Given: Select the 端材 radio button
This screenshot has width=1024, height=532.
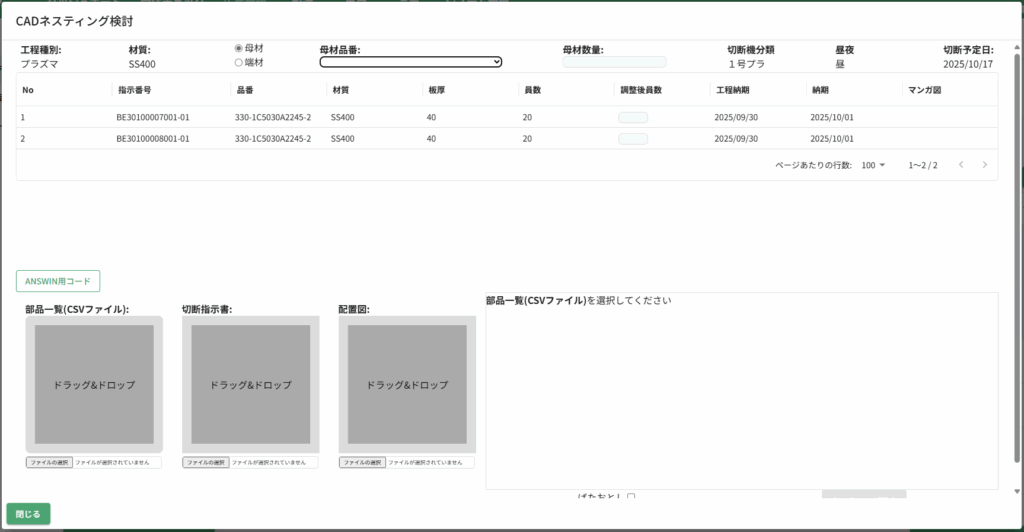Looking at the screenshot, I should tap(238, 62).
